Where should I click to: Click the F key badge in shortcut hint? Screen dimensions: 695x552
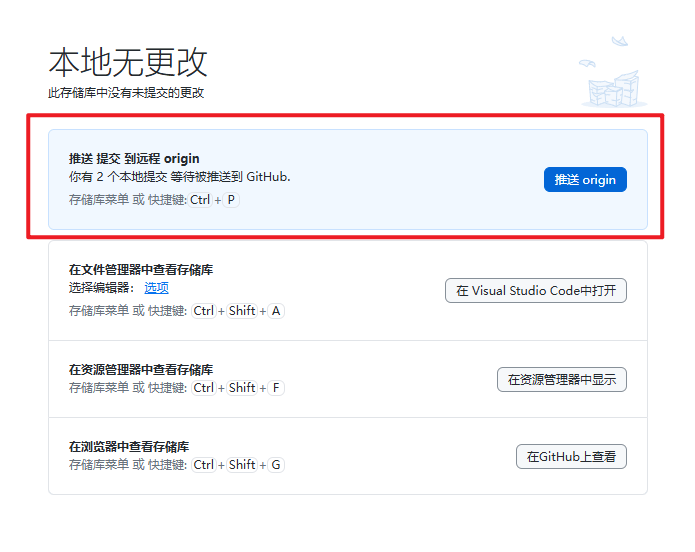pyautogui.click(x=276, y=388)
